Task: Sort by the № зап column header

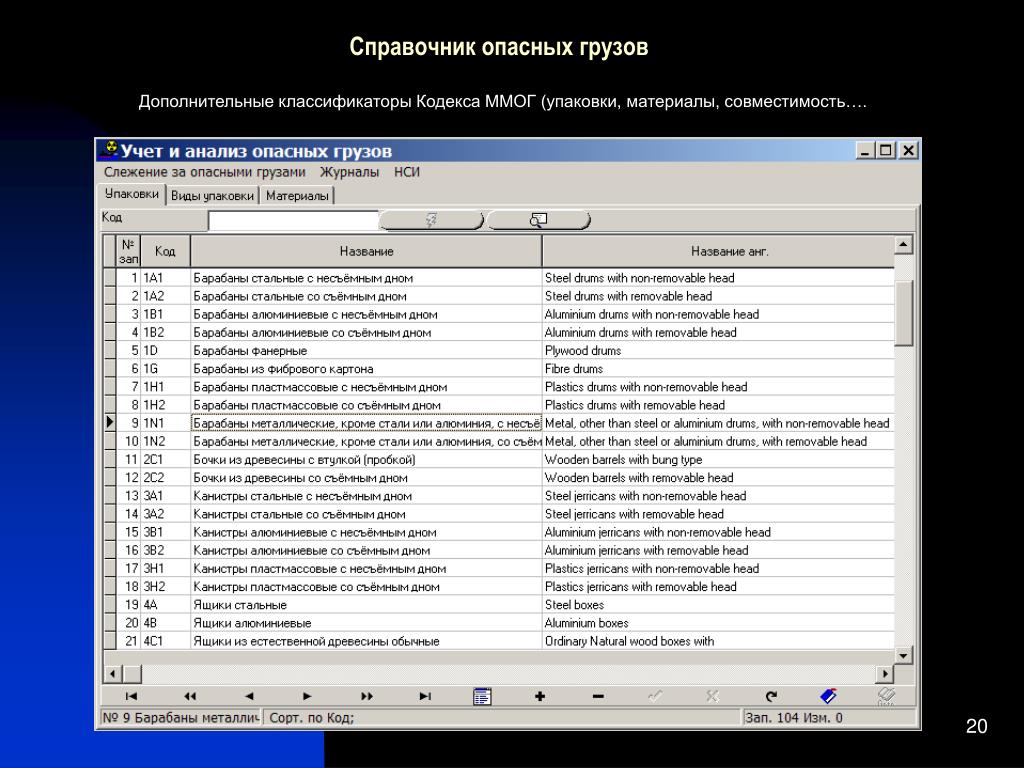Action: click(x=128, y=251)
